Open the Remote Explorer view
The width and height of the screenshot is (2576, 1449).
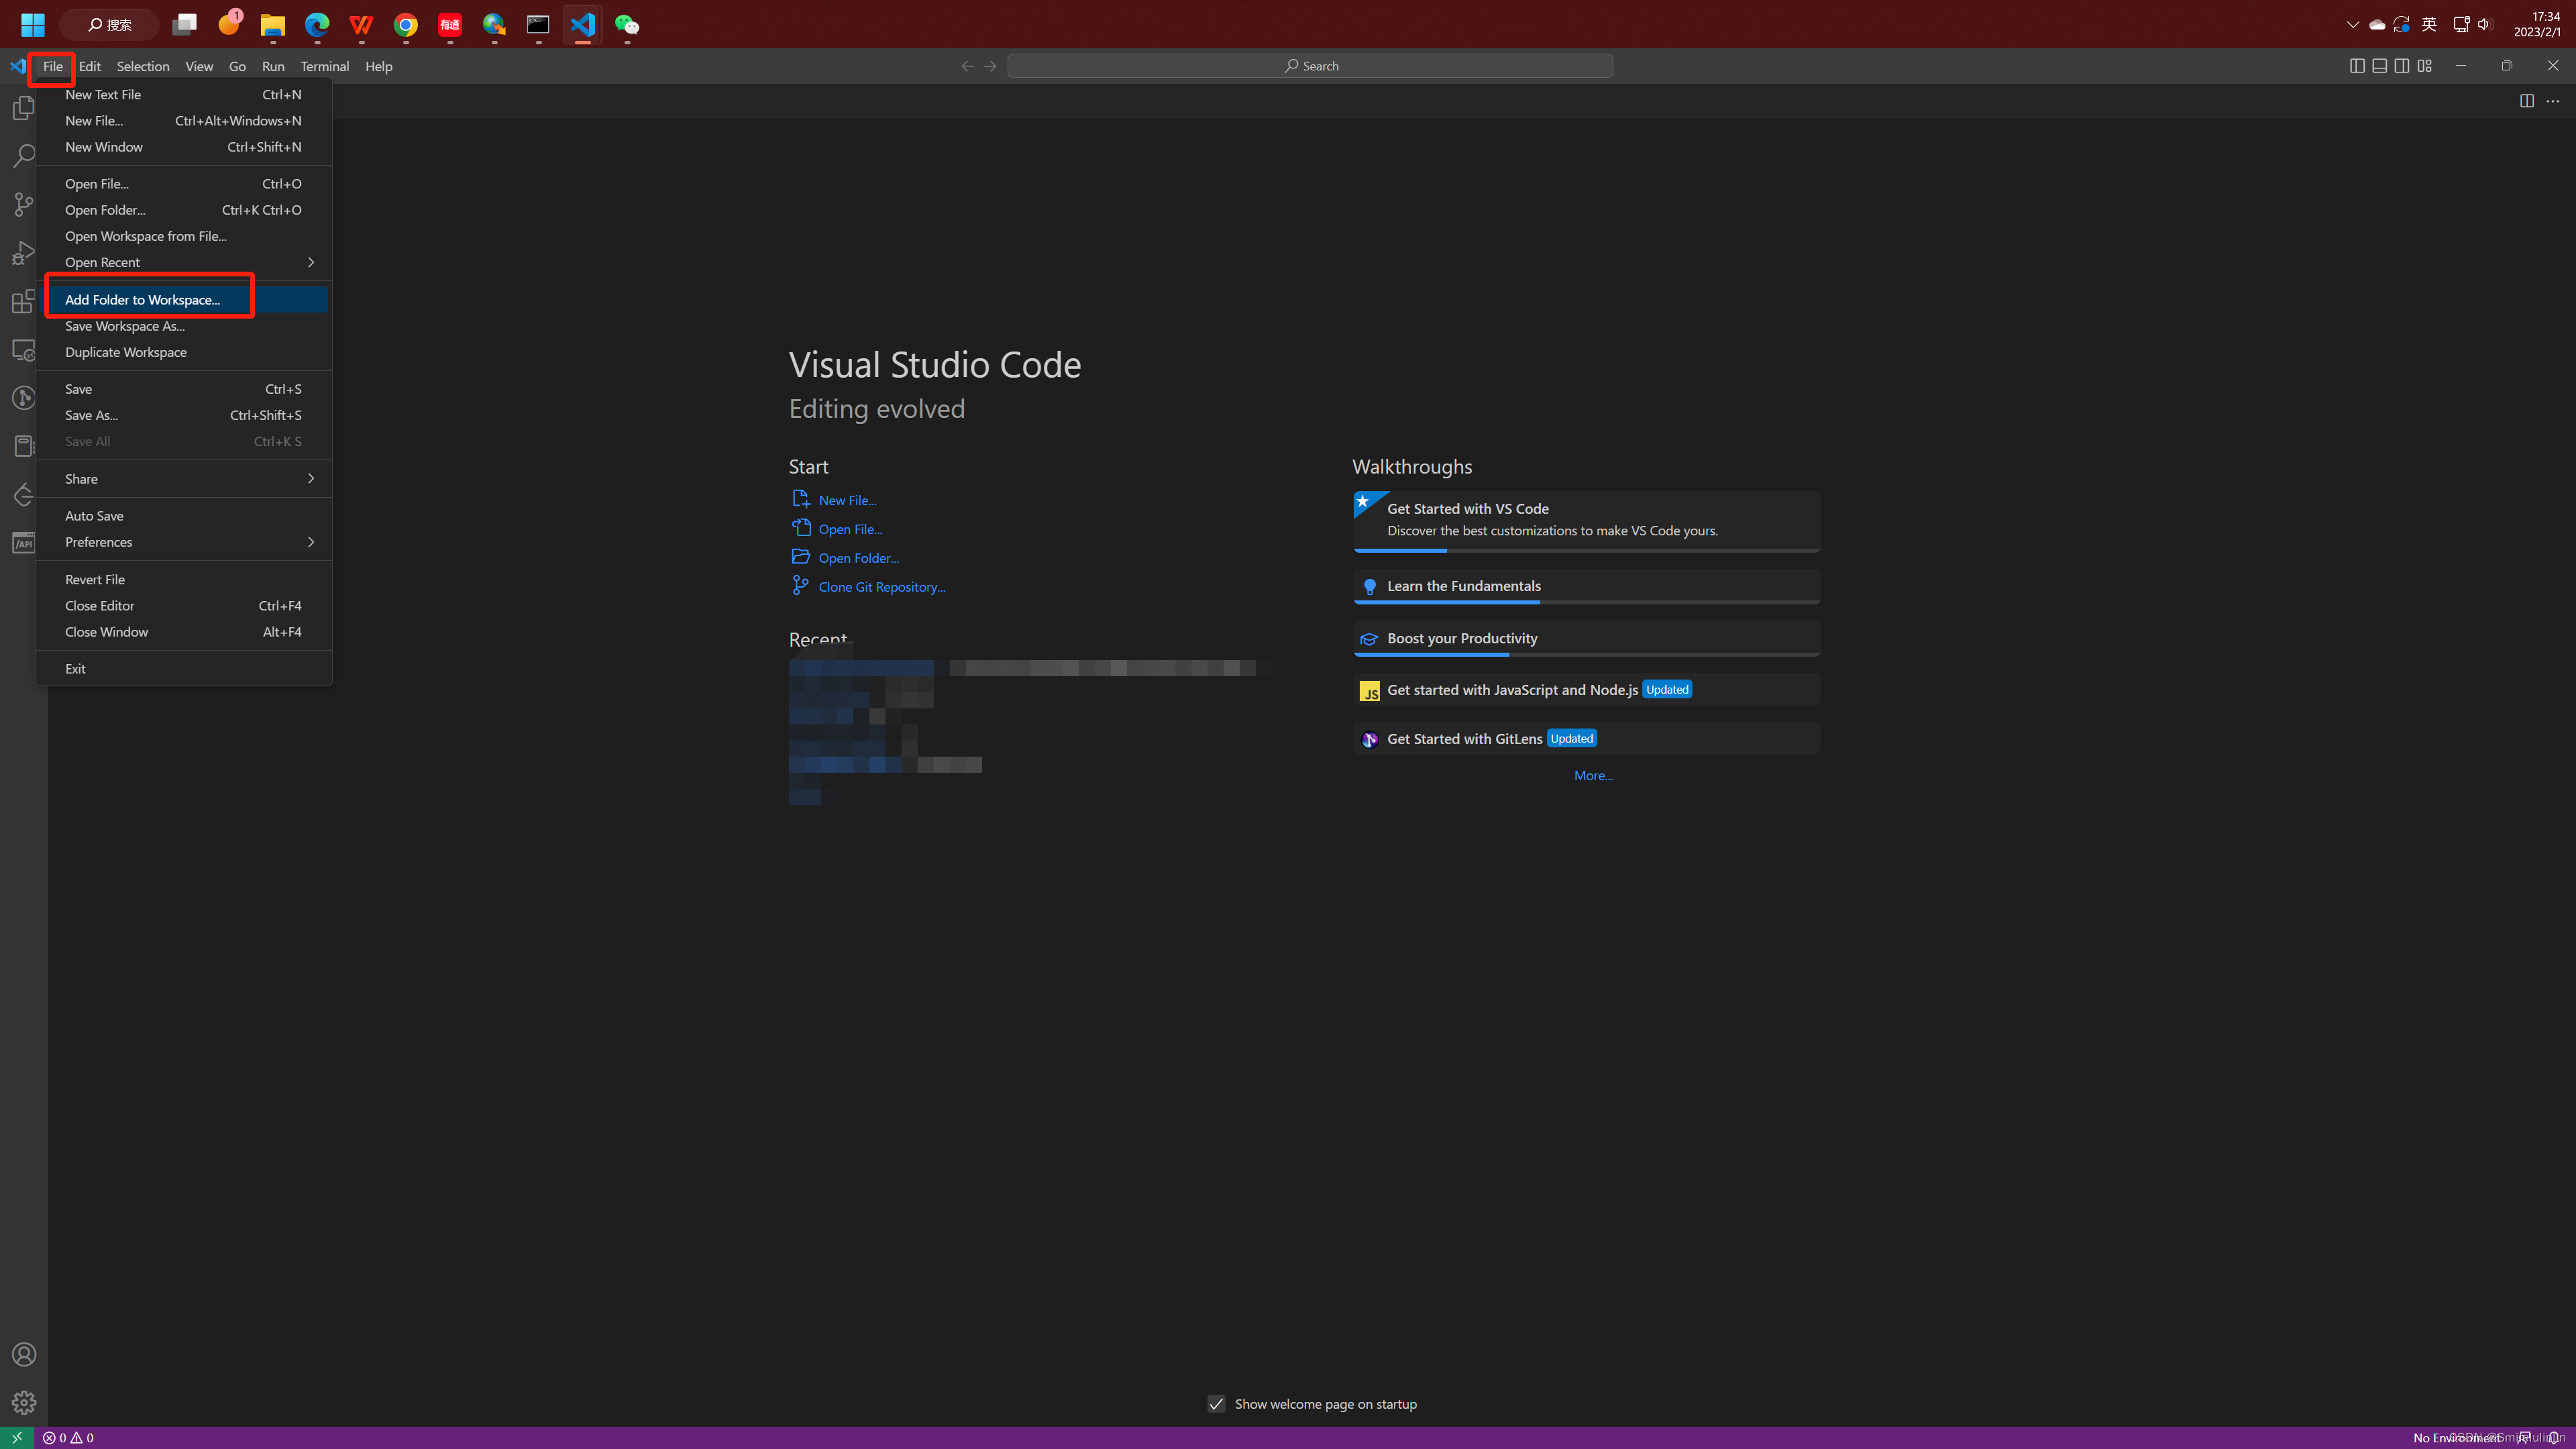point(23,349)
